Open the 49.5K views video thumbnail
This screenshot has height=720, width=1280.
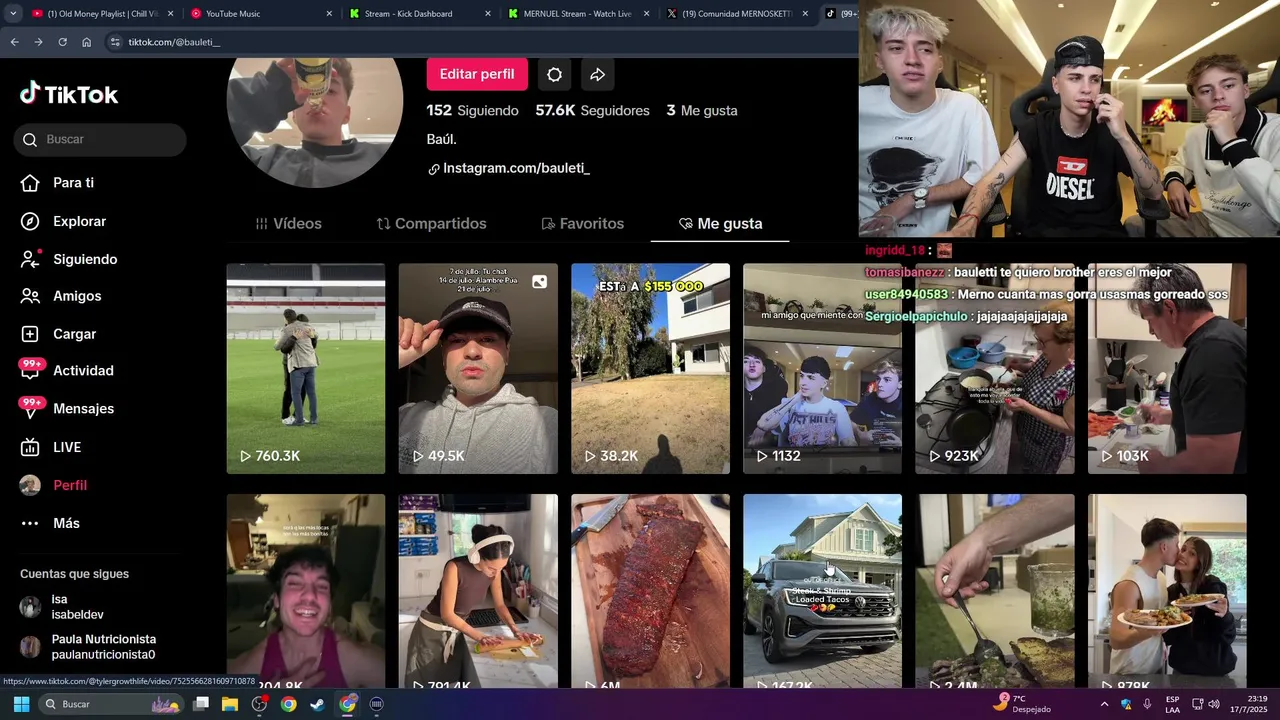(x=478, y=369)
